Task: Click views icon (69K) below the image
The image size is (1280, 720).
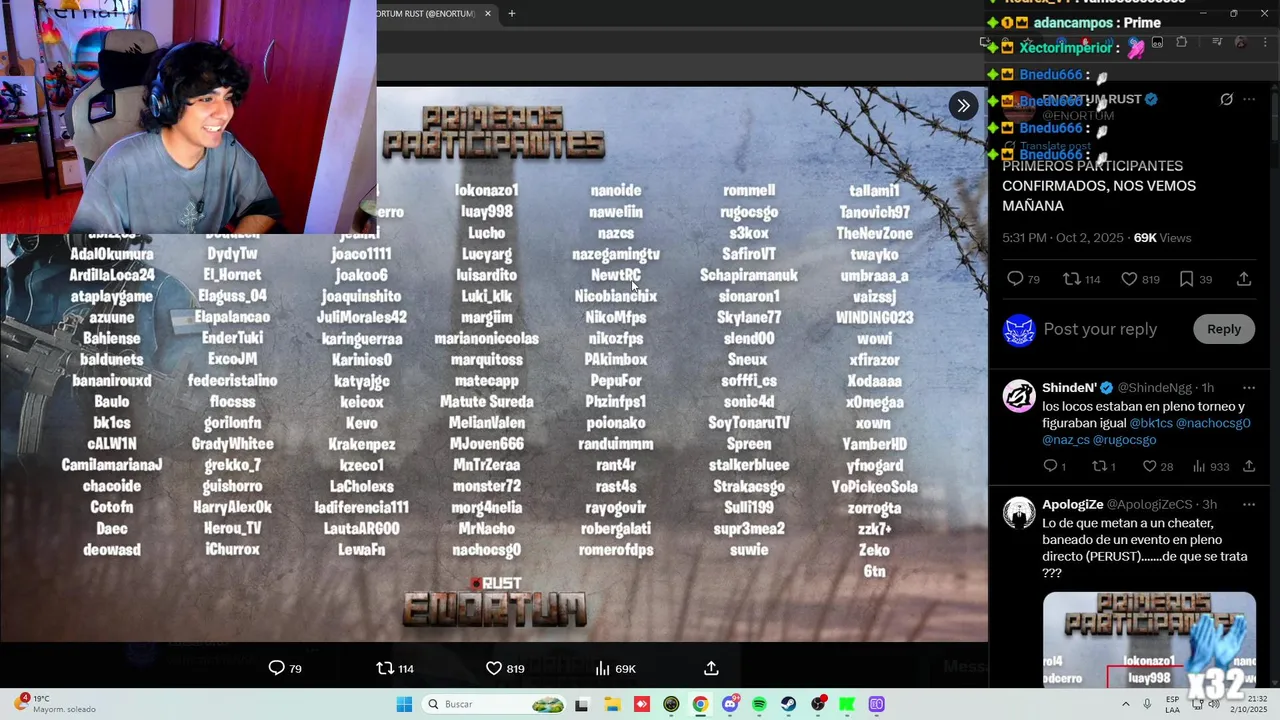Action: tap(602, 668)
